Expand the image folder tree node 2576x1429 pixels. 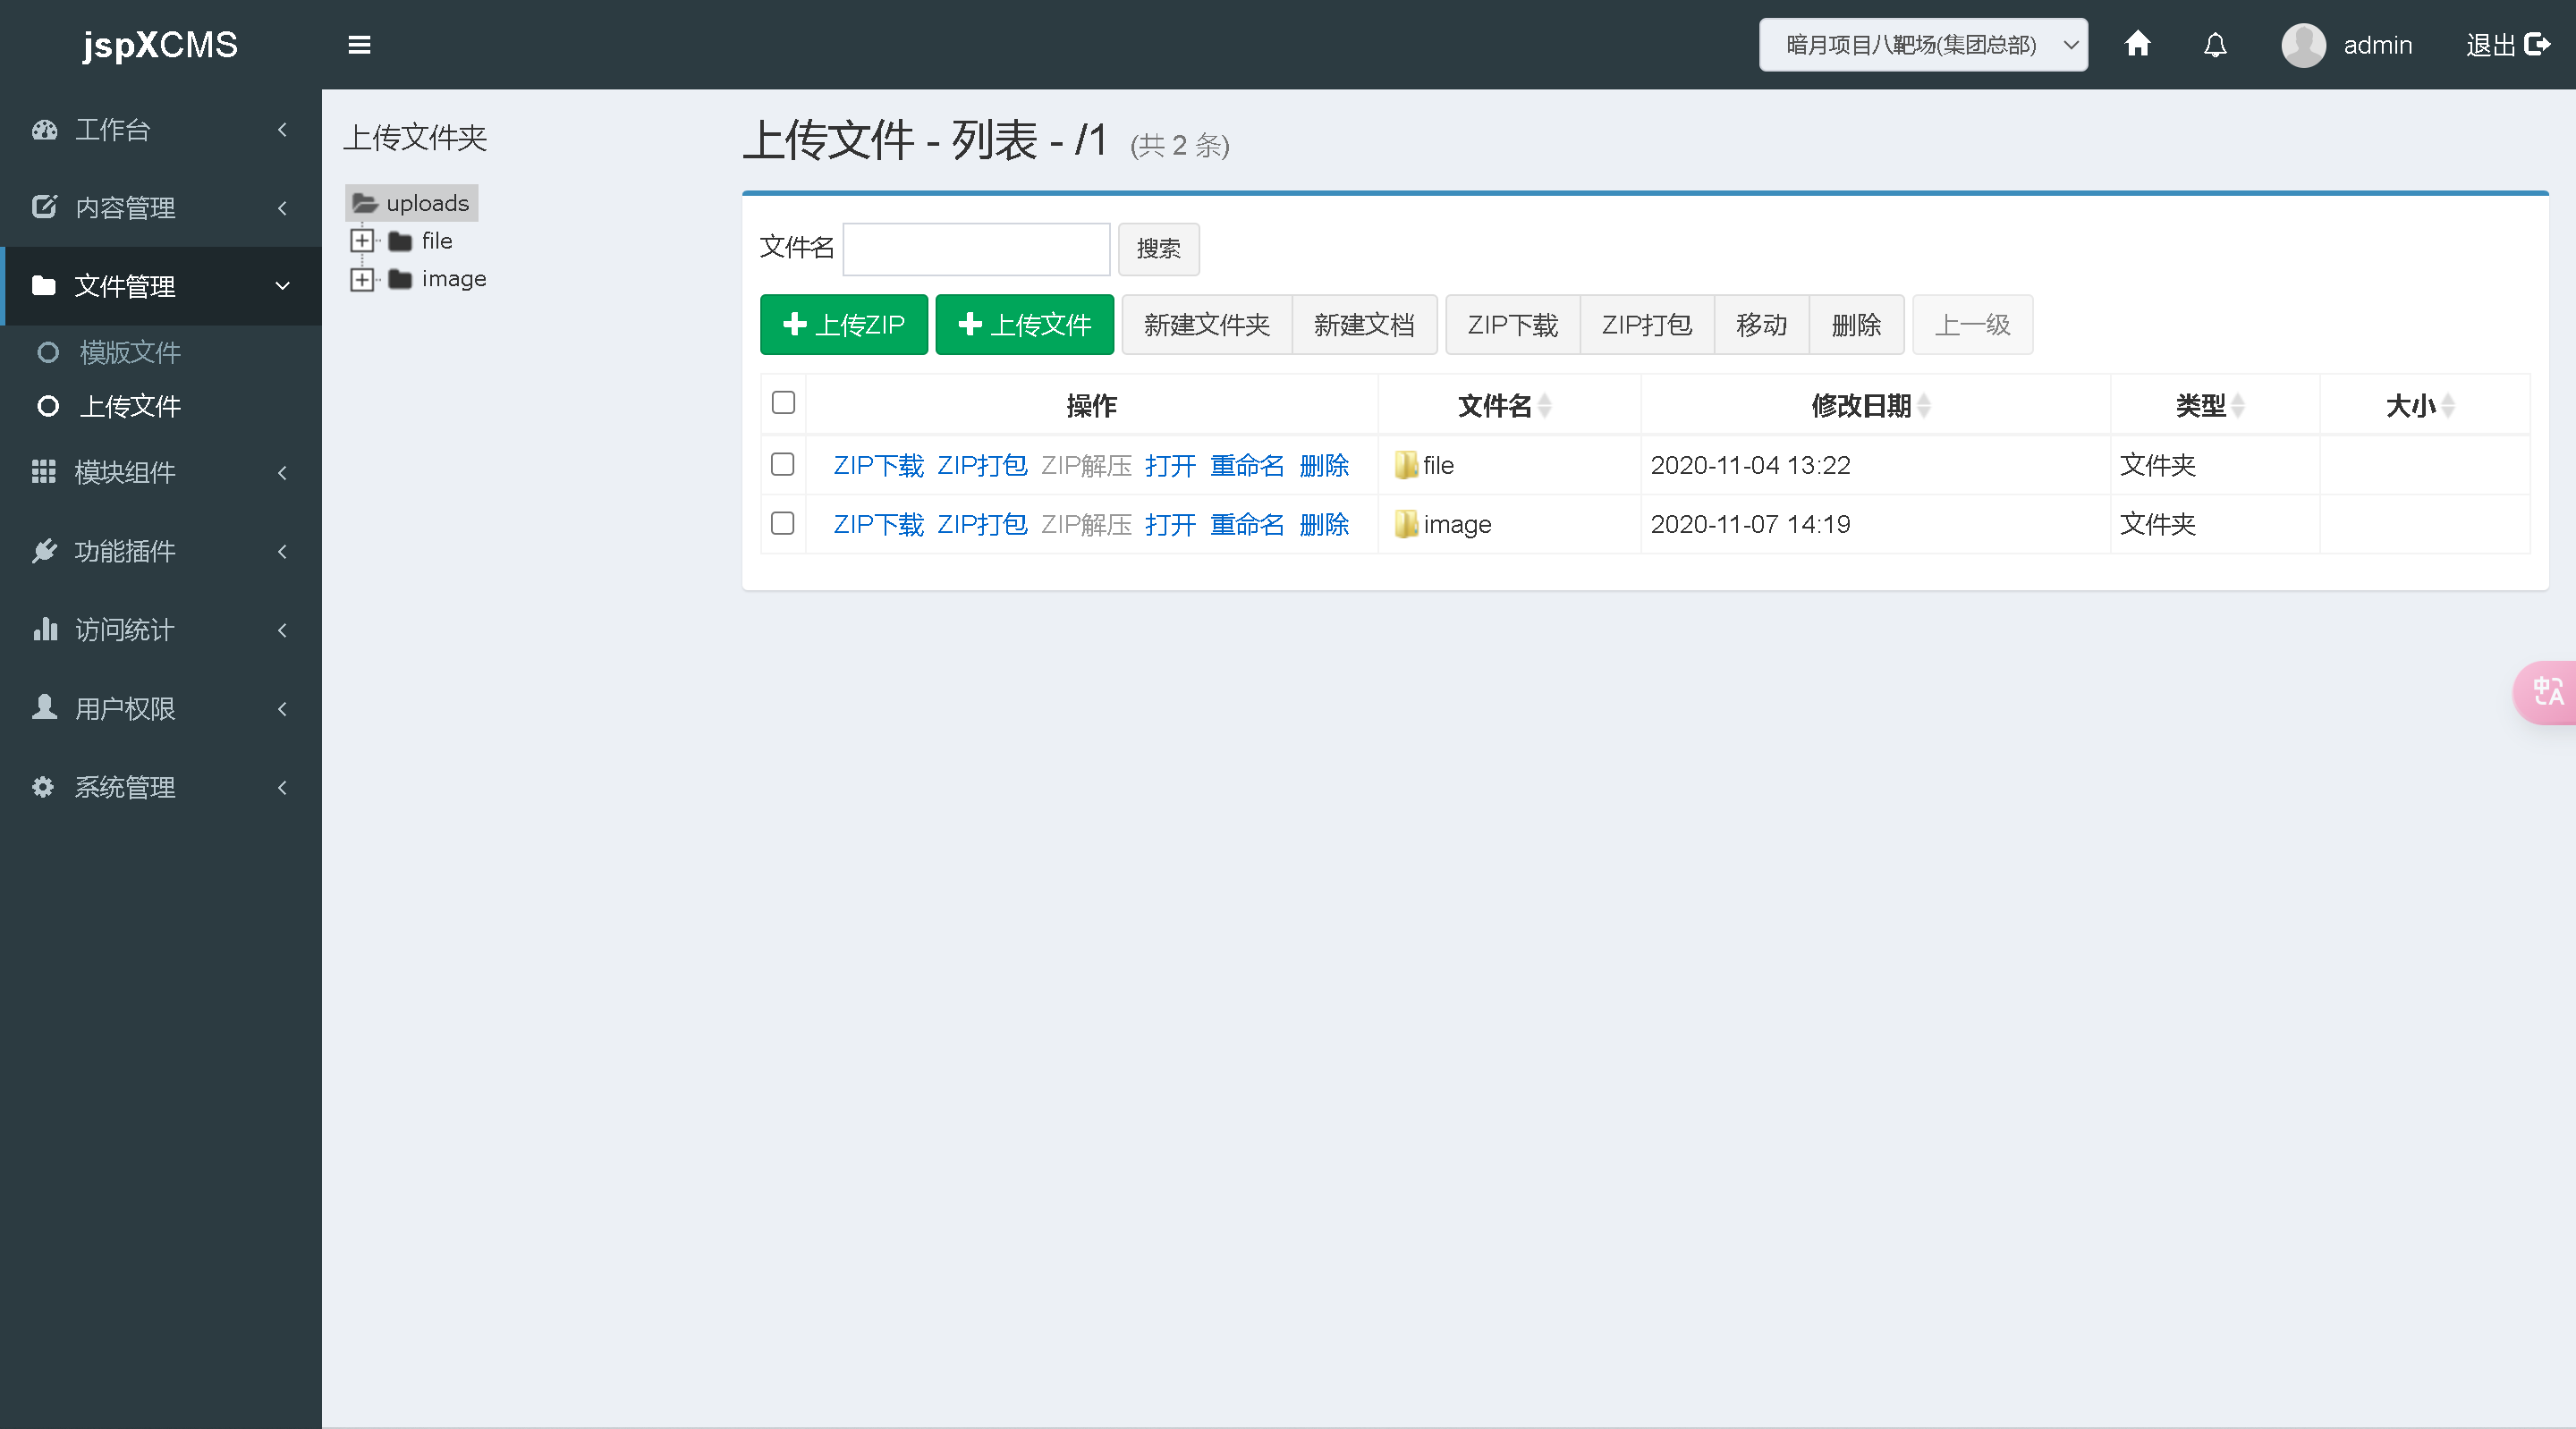(362, 279)
